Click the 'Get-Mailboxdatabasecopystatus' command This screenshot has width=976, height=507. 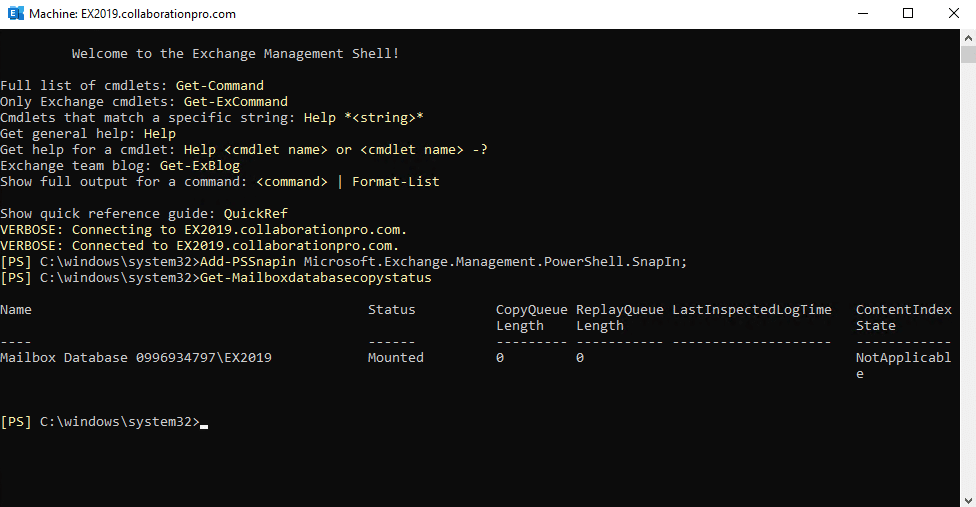pyautogui.click(x=316, y=277)
